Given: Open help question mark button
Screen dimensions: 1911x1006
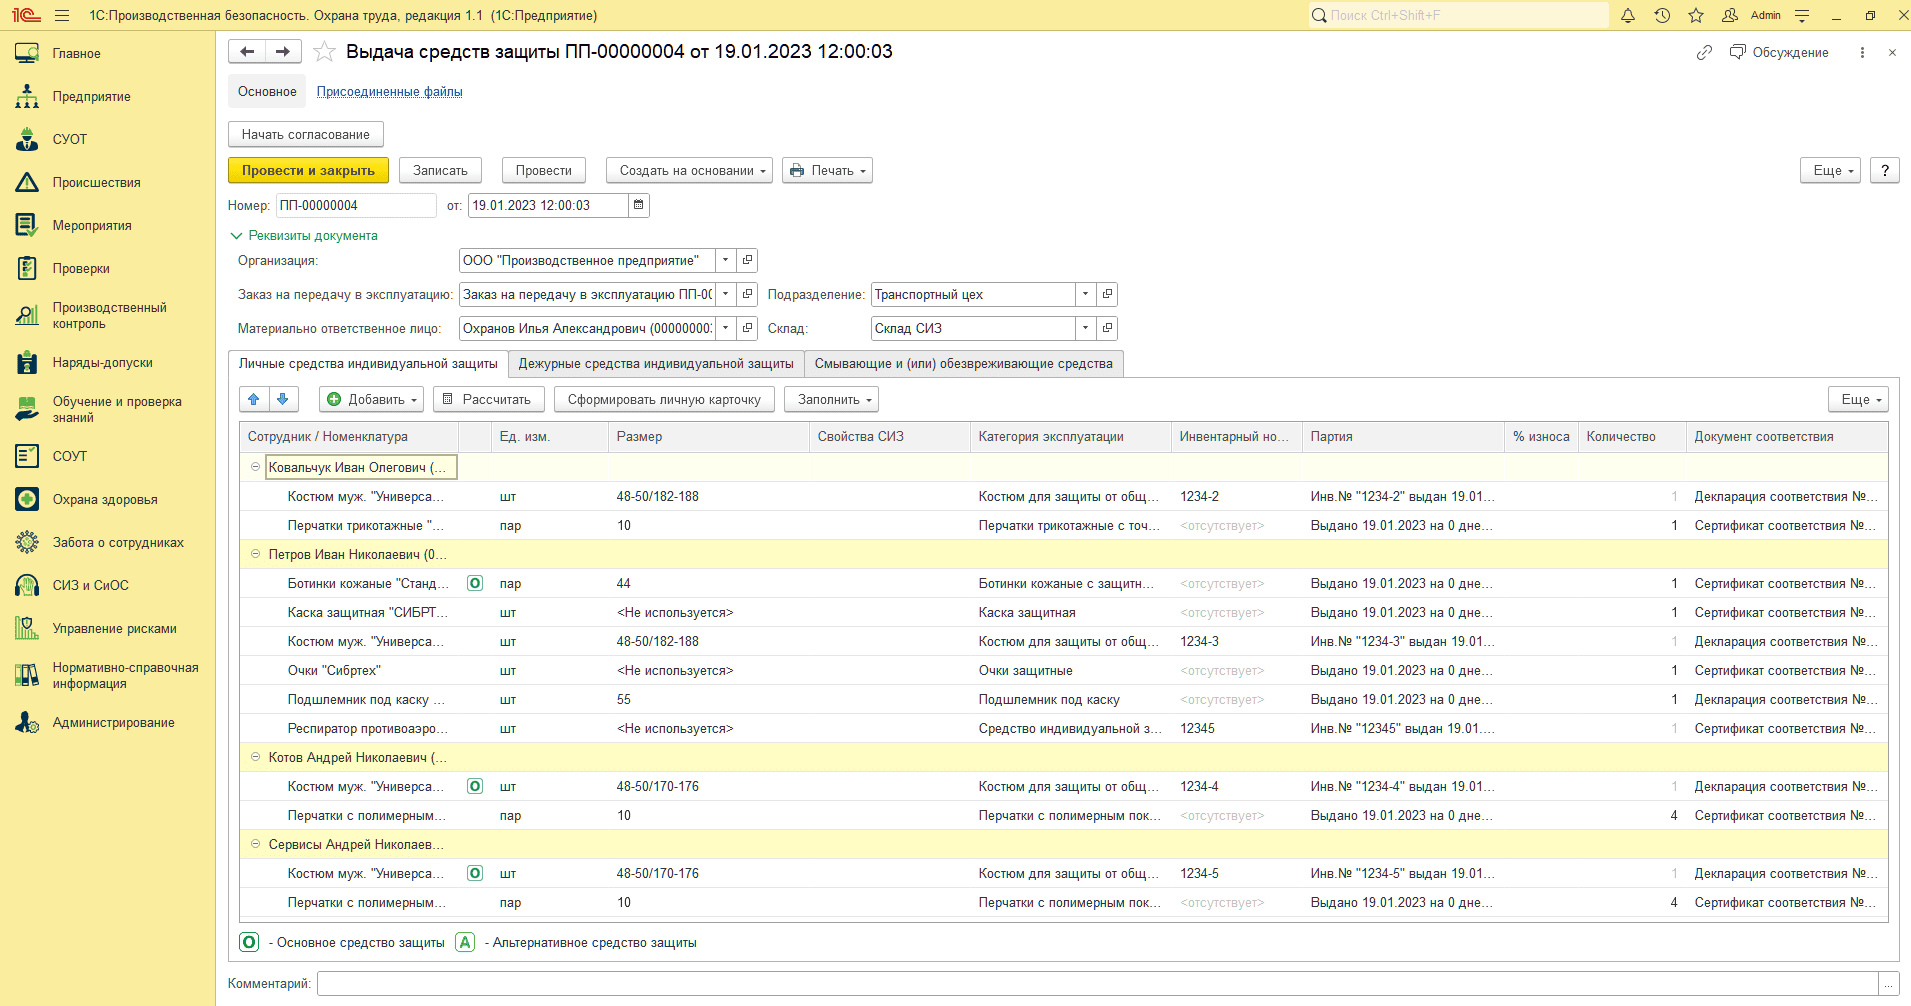Looking at the screenshot, I should pos(1885,170).
